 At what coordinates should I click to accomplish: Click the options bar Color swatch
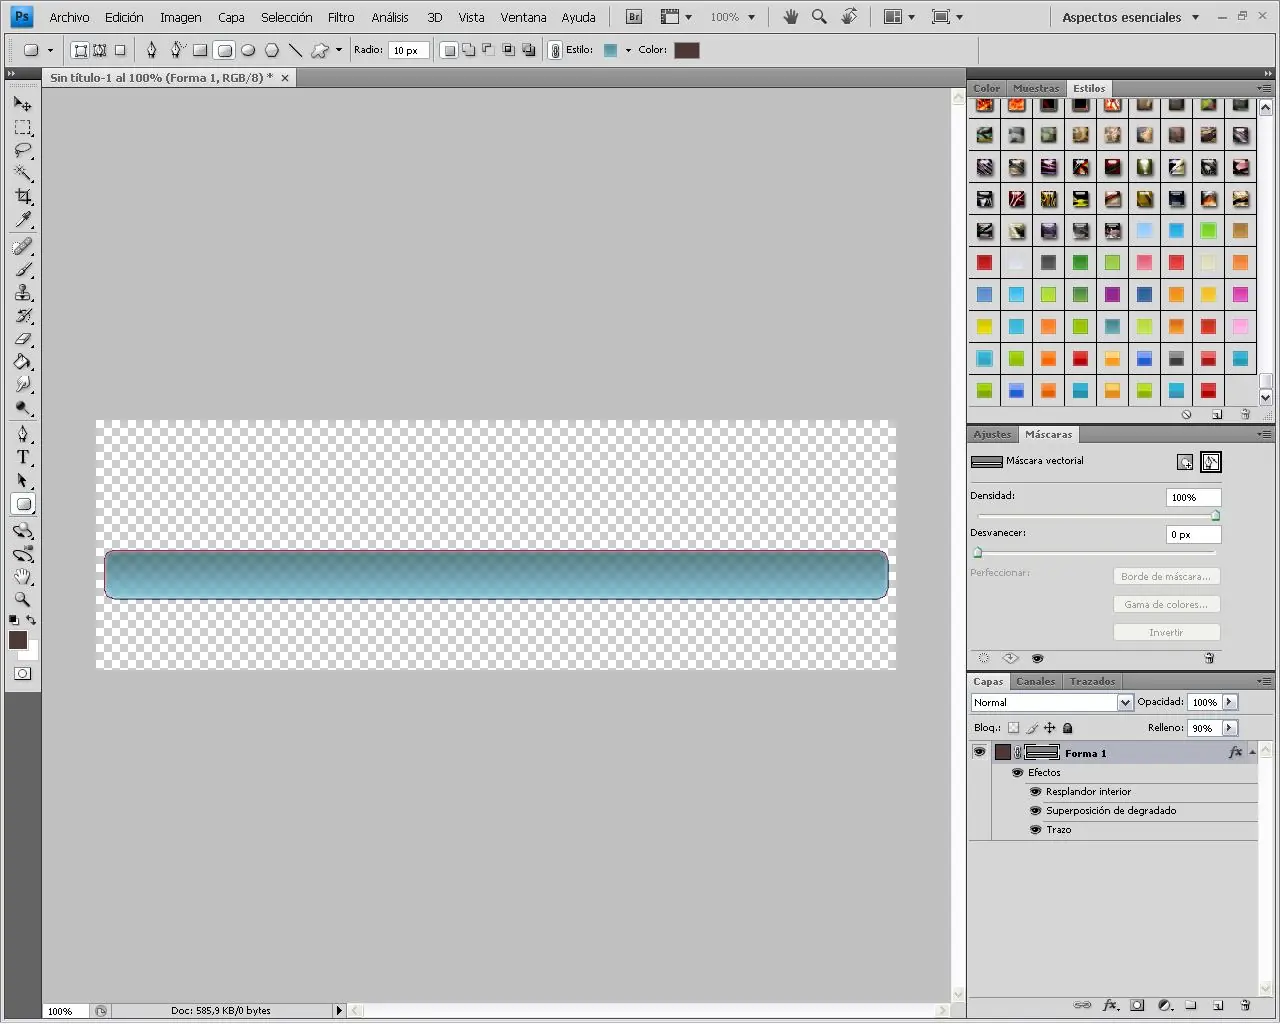click(x=687, y=50)
